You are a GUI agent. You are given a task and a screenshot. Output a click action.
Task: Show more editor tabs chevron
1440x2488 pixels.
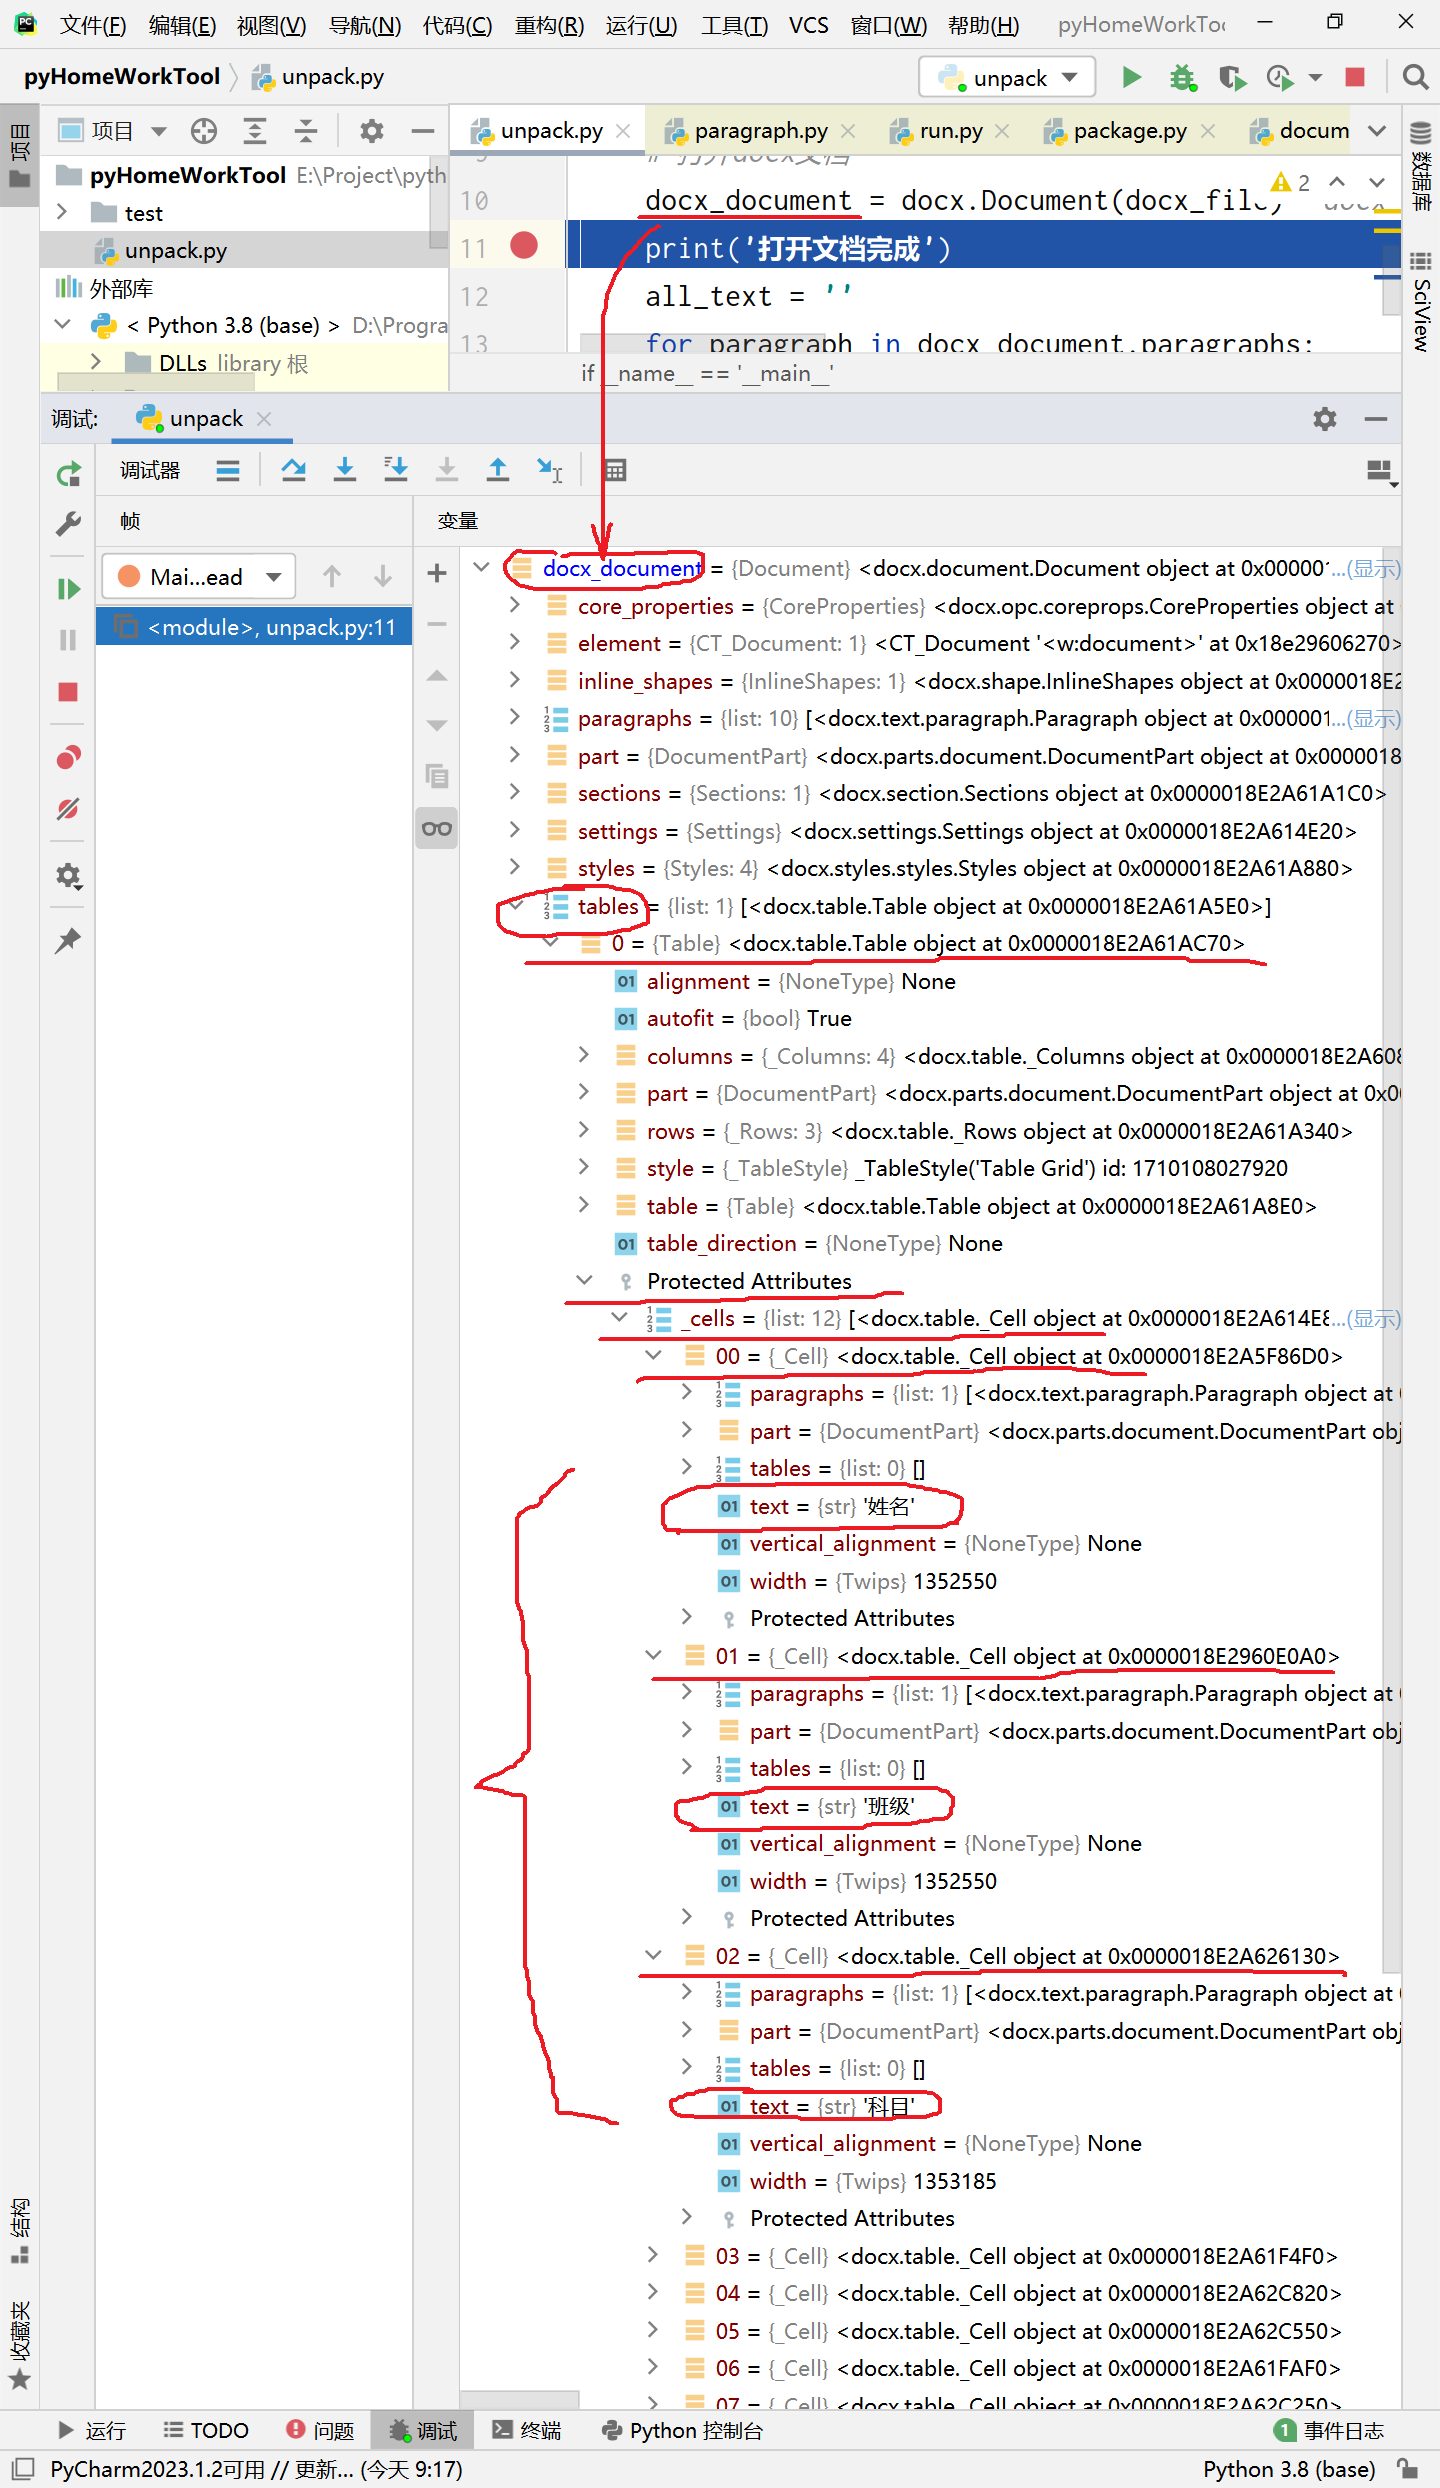click(1377, 131)
